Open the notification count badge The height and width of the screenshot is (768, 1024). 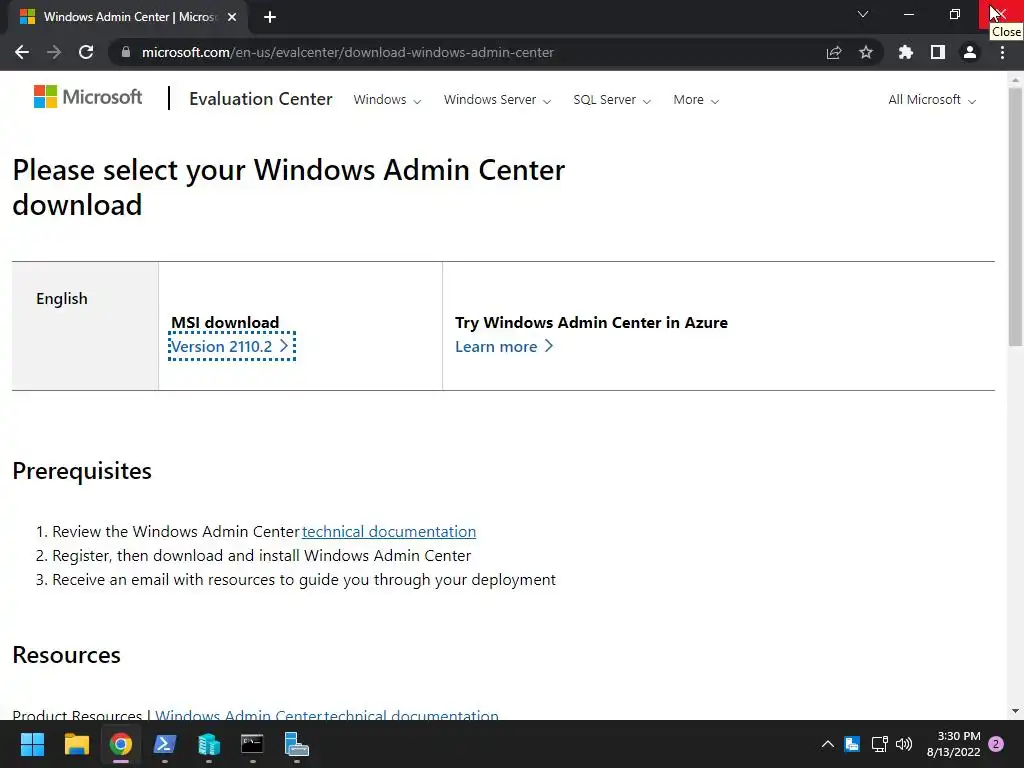[x=996, y=744]
